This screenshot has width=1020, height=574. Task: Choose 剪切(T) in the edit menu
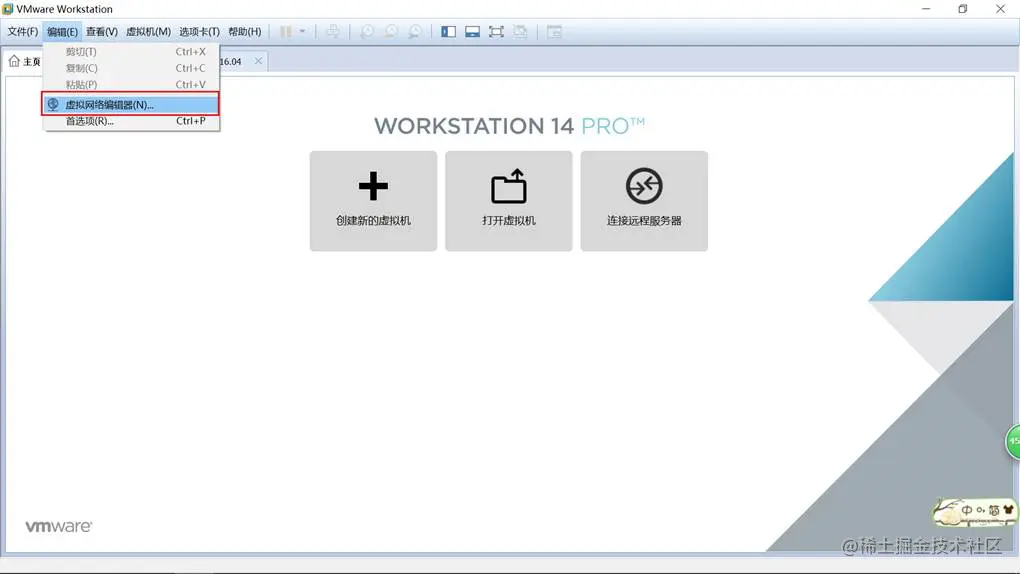pyautogui.click(x=131, y=51)
